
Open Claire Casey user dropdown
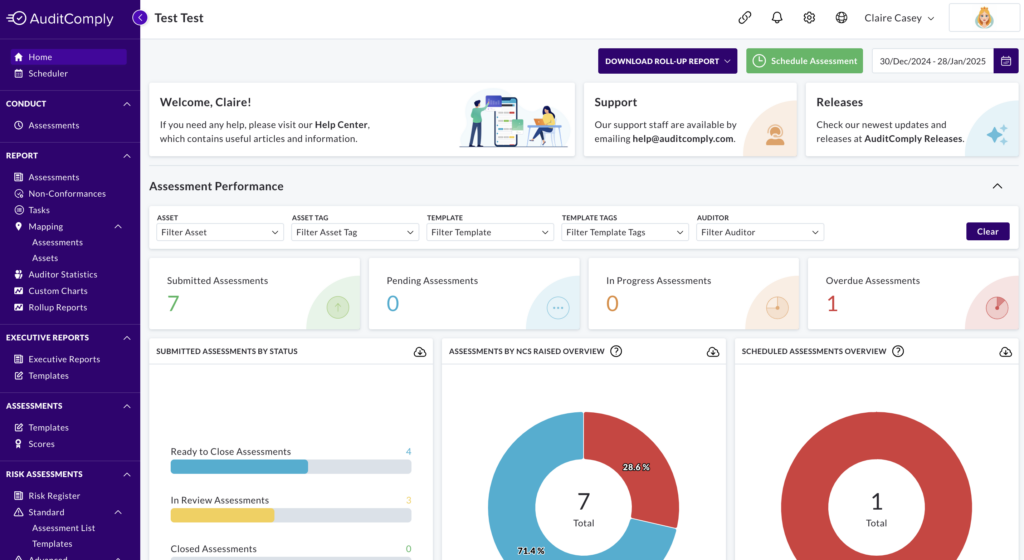click(899, 18)
